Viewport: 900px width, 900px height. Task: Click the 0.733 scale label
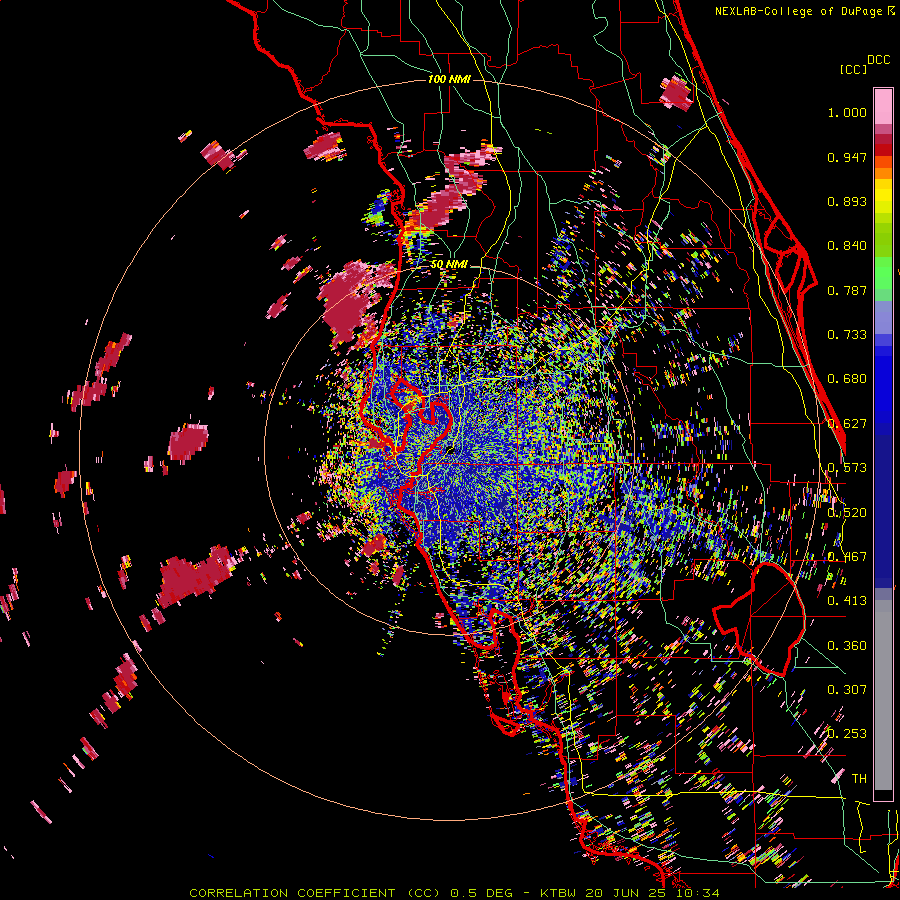847,335
